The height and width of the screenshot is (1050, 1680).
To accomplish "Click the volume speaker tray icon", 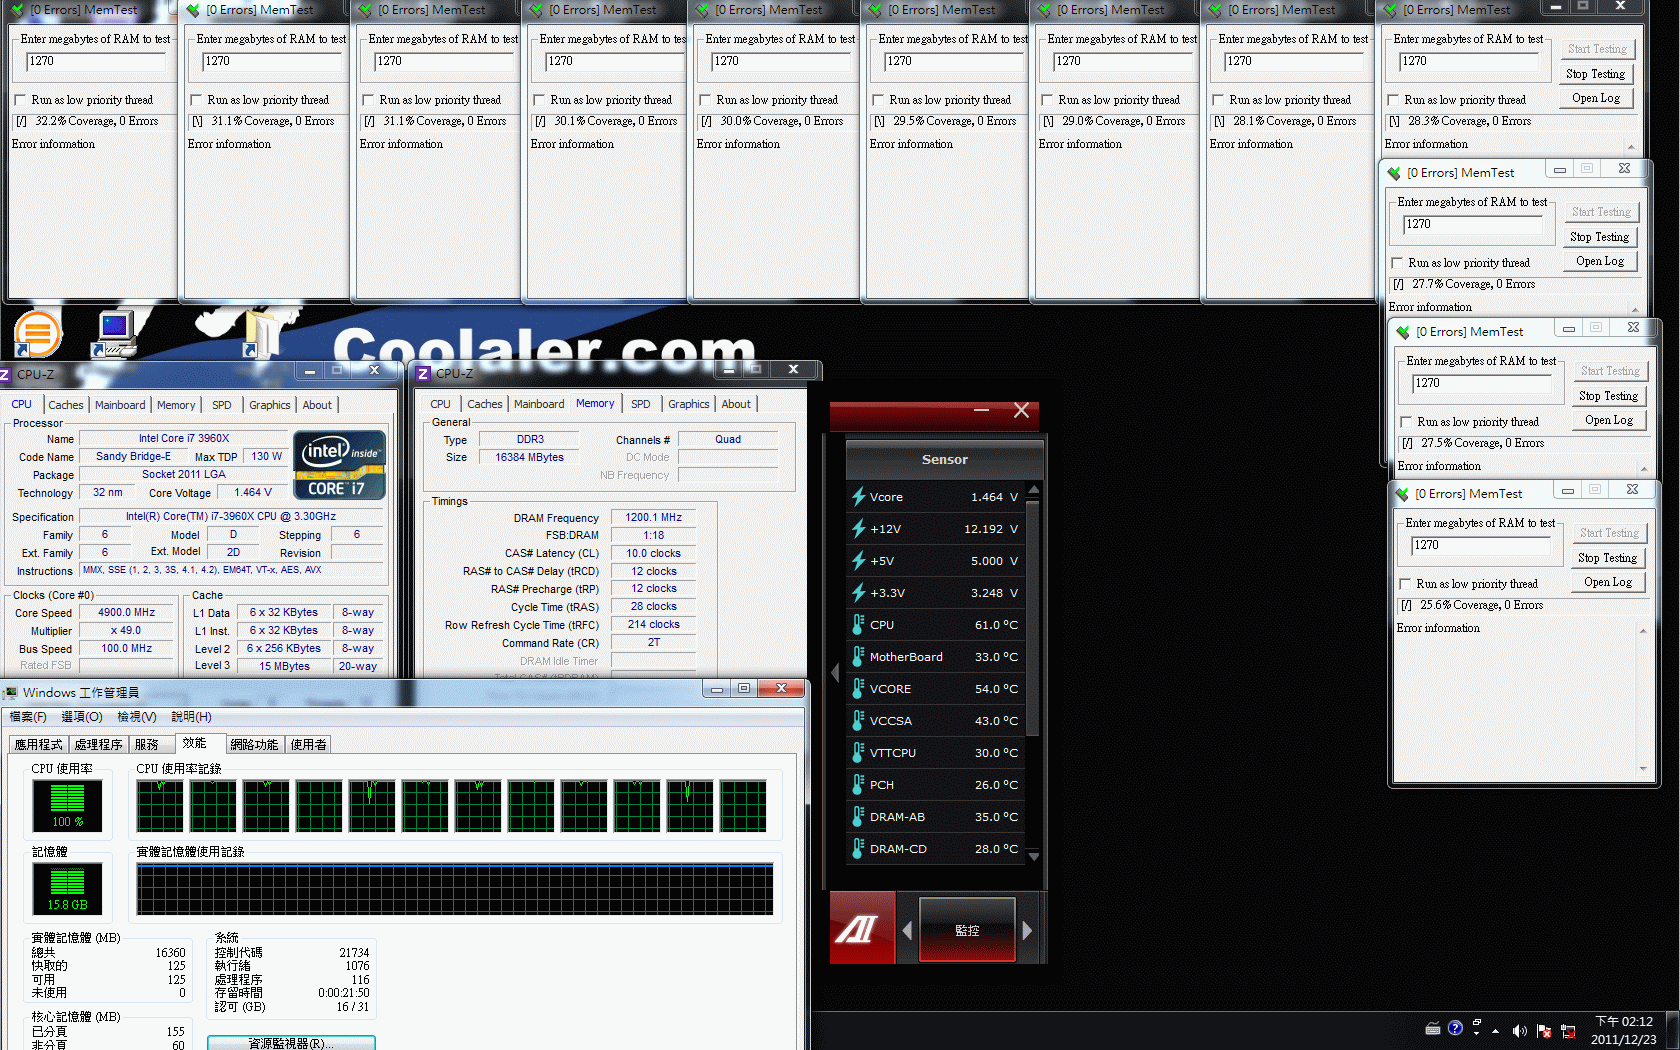I will click(1520, 1030).
